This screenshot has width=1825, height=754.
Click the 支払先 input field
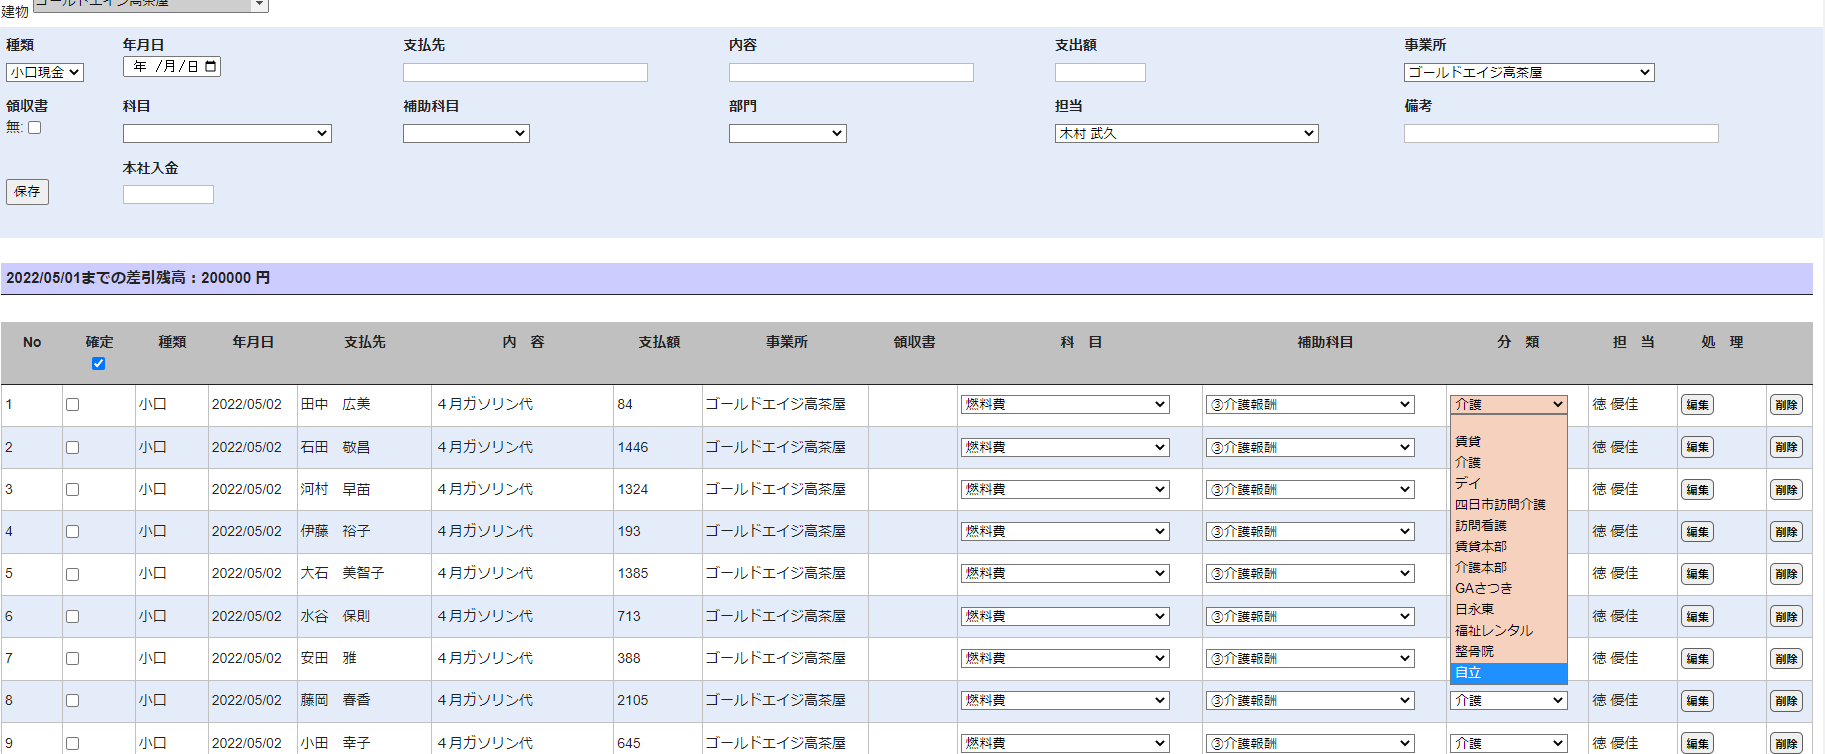525,73
